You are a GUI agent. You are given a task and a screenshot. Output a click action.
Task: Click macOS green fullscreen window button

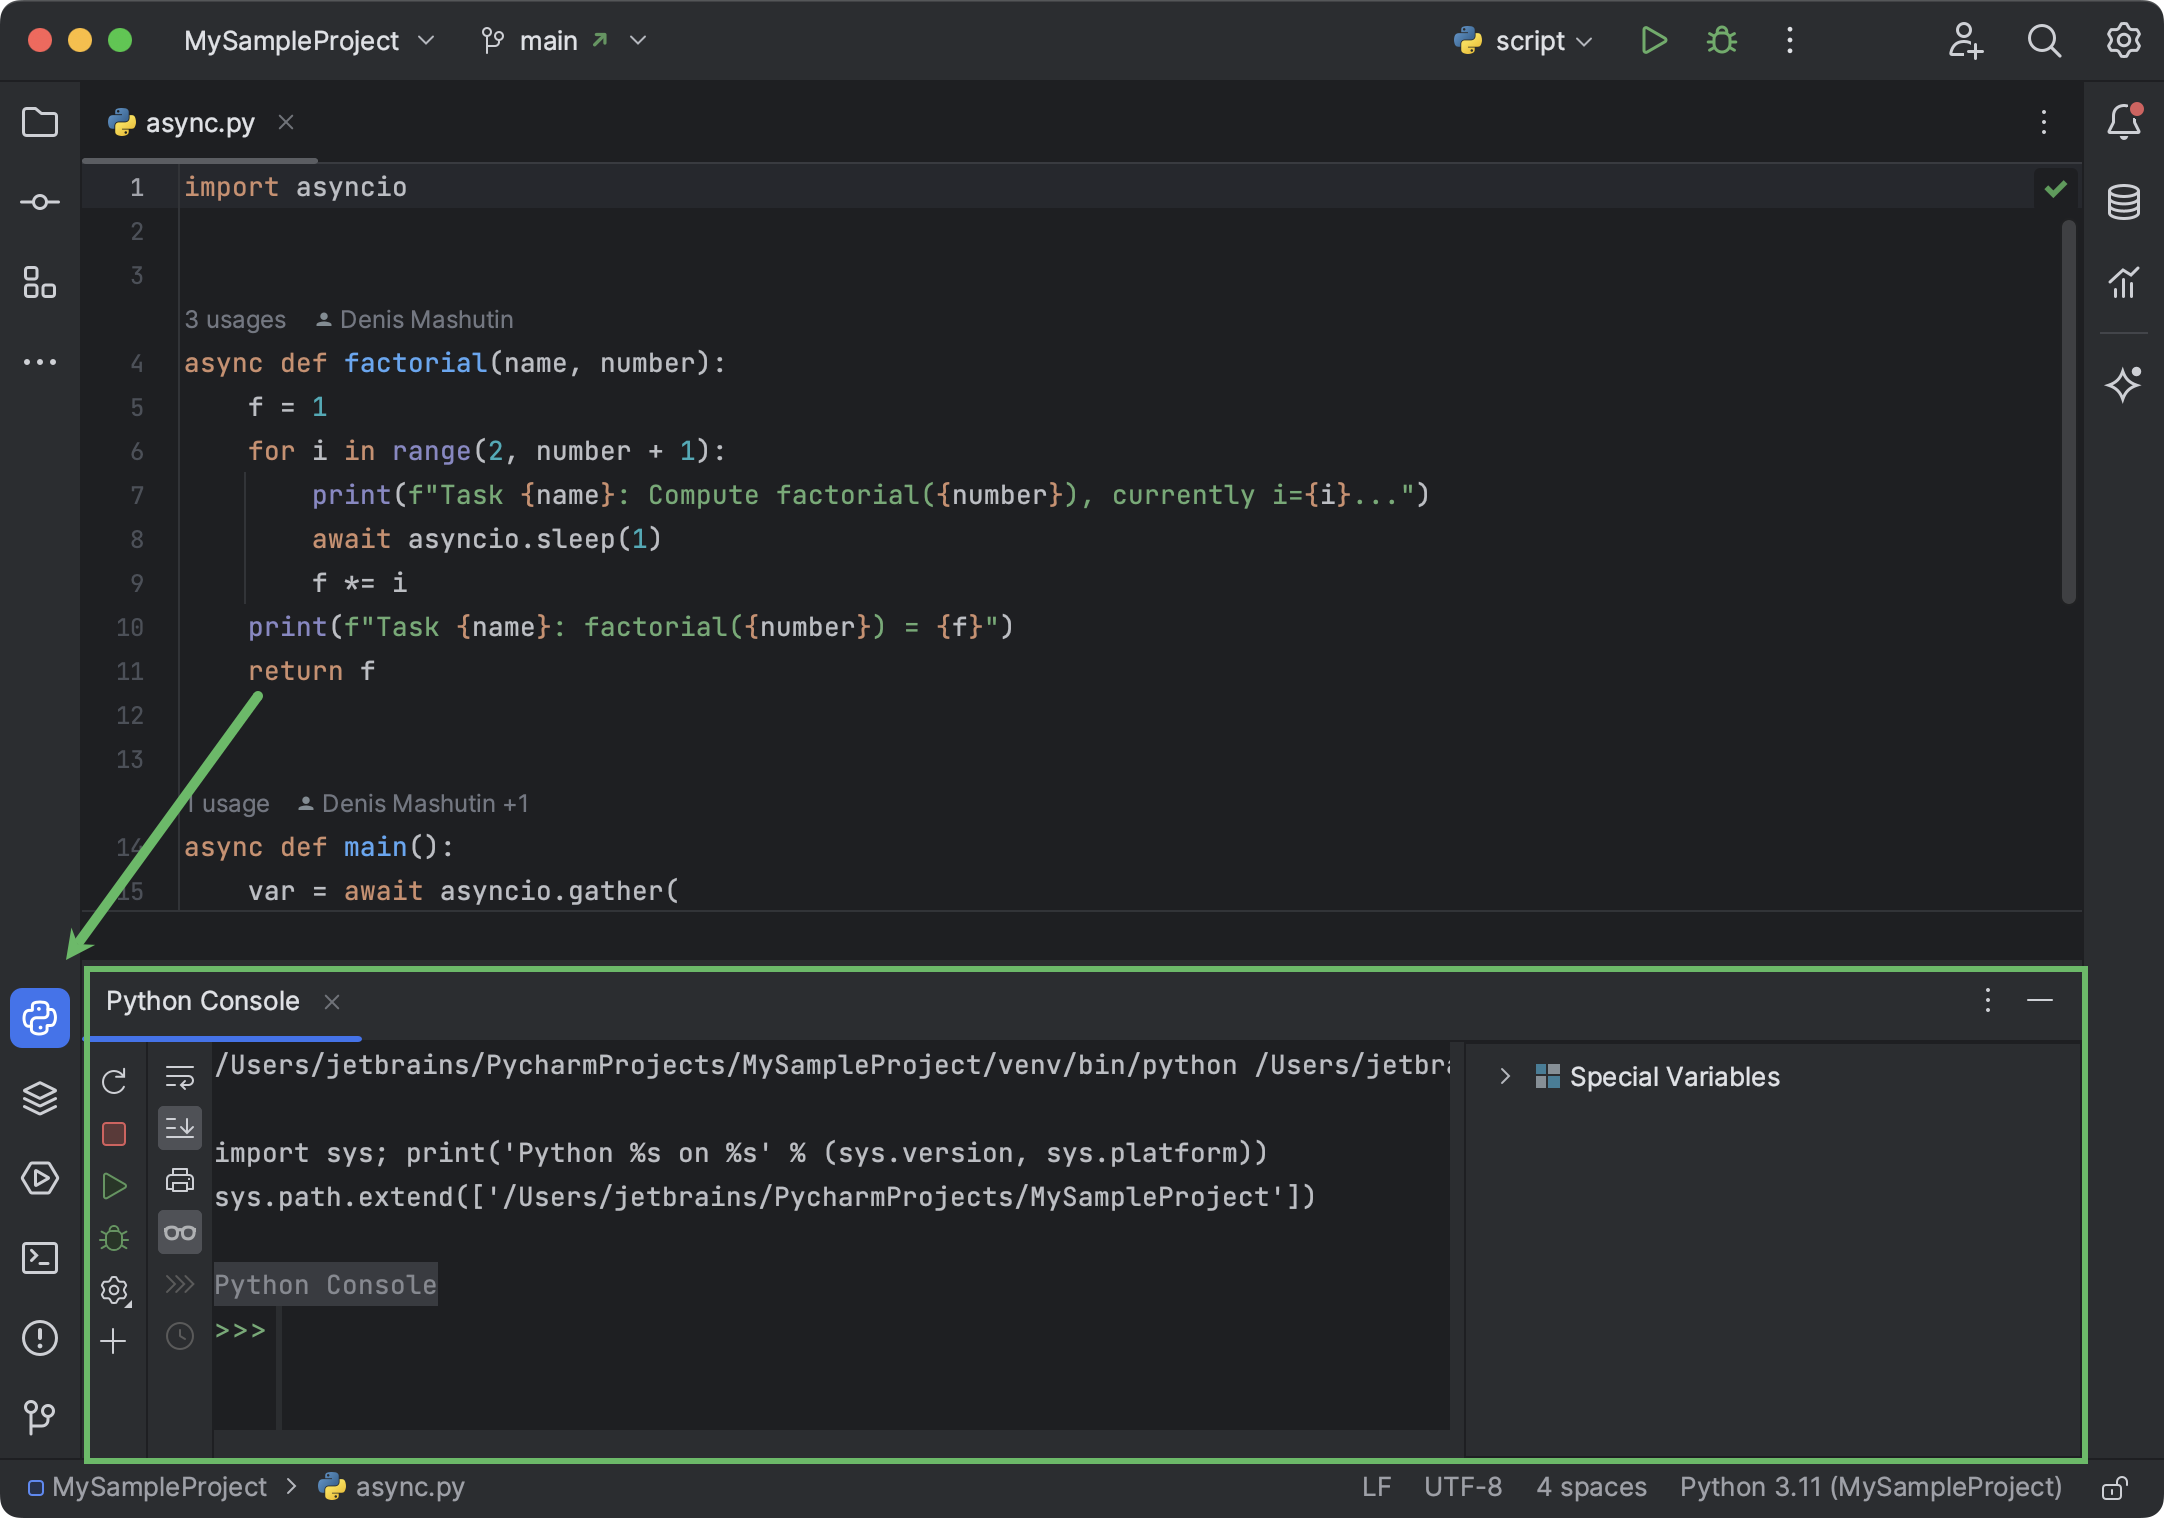tap(120, 40)
